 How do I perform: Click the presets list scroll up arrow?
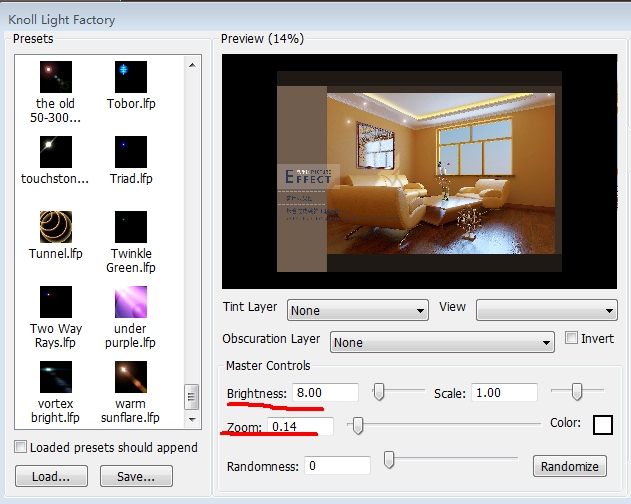coord(192,65)
